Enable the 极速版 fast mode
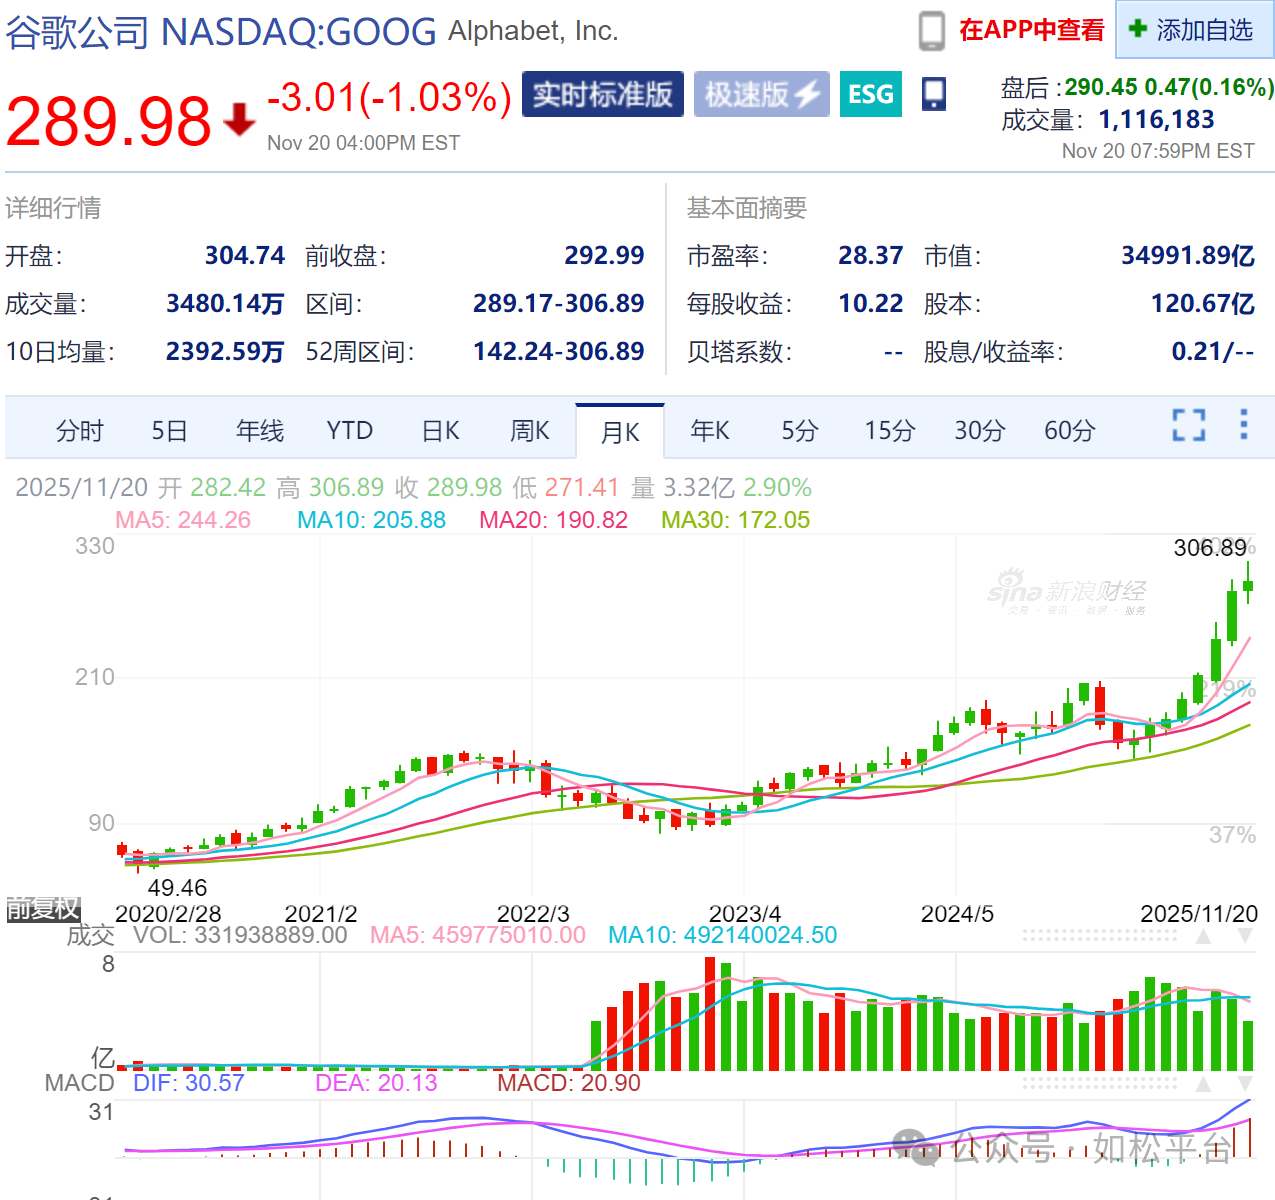 761,94
